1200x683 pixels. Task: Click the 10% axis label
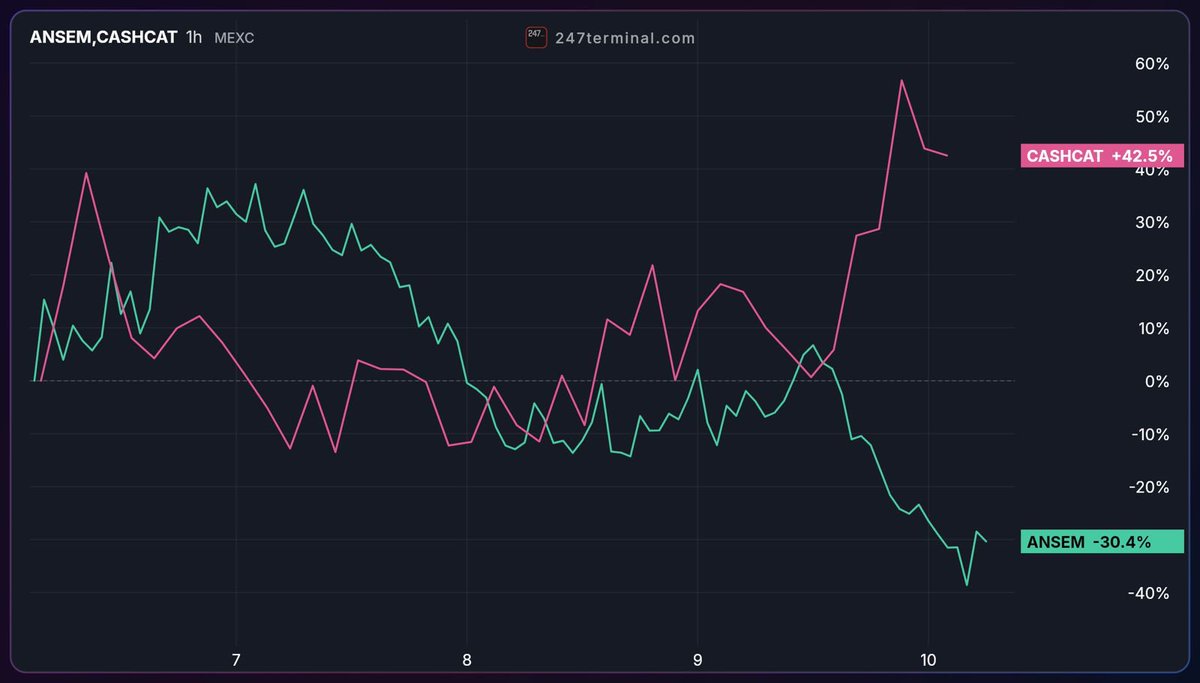click(1151, 329)
